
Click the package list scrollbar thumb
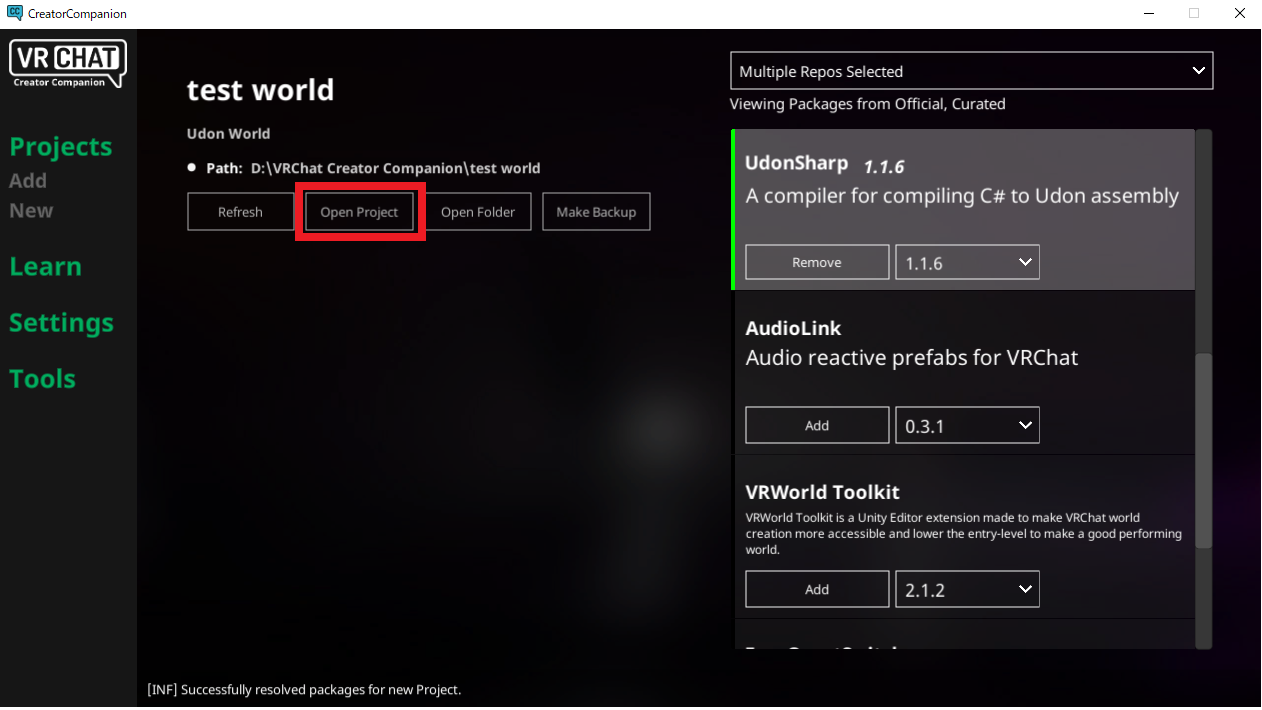[1204, 450]
